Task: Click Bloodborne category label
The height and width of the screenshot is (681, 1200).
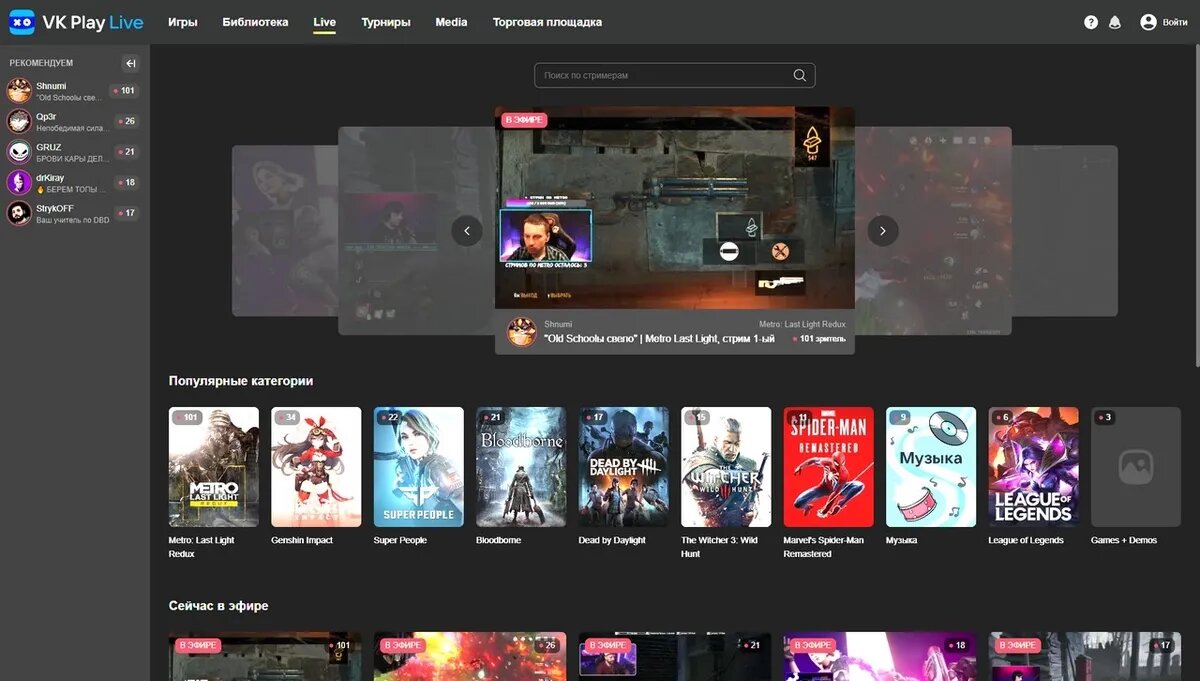Action: [x=500, y=540]
